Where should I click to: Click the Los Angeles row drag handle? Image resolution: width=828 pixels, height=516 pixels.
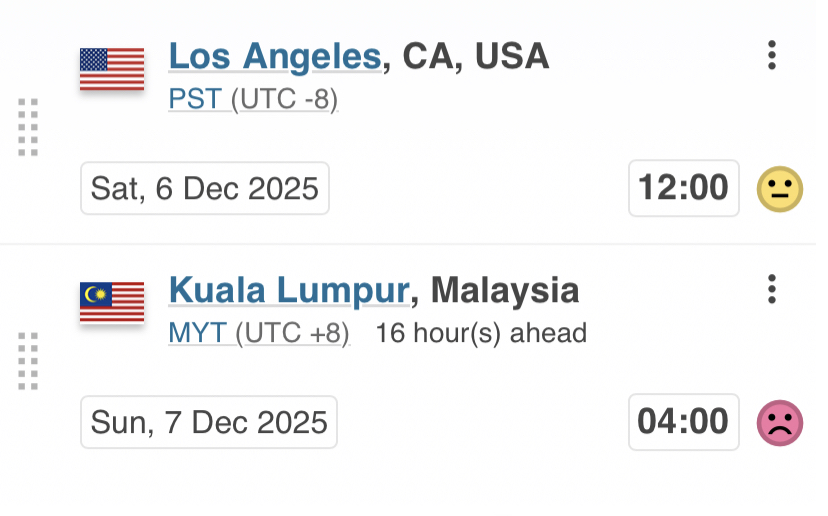pos(28,127)
